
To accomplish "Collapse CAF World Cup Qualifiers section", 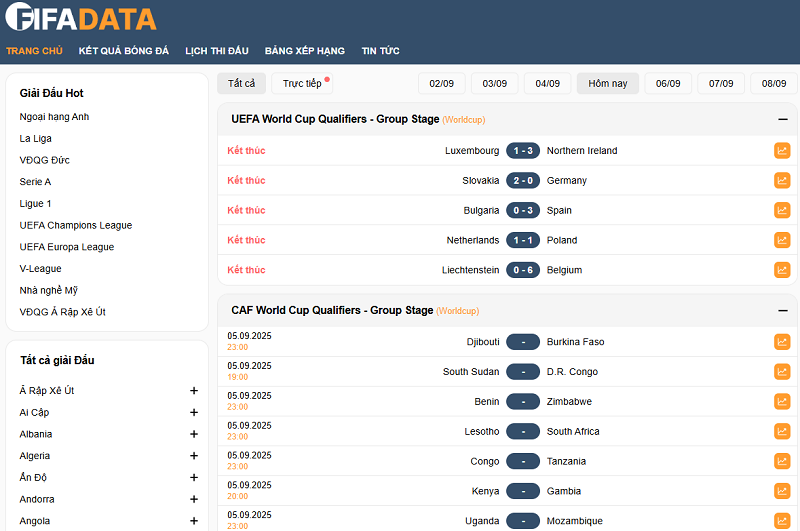I will pyautogui.click(x=783, y=311).
